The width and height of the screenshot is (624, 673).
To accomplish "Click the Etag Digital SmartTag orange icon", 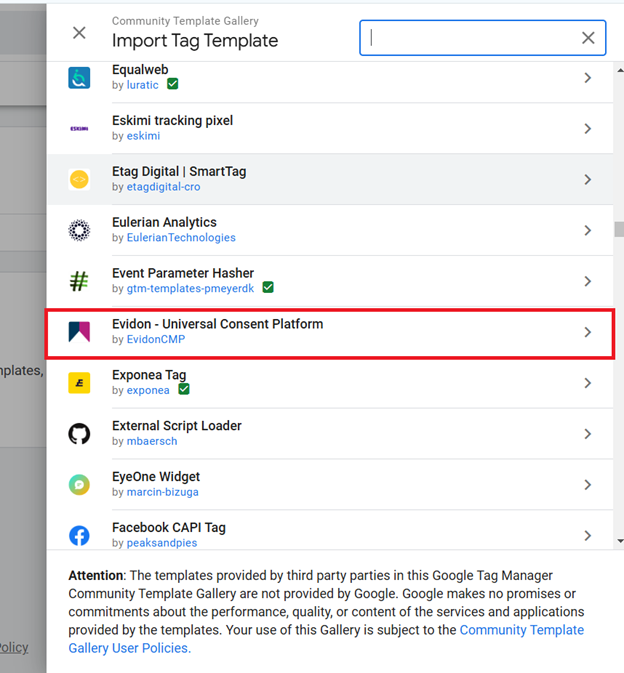I will pos(79,179).
